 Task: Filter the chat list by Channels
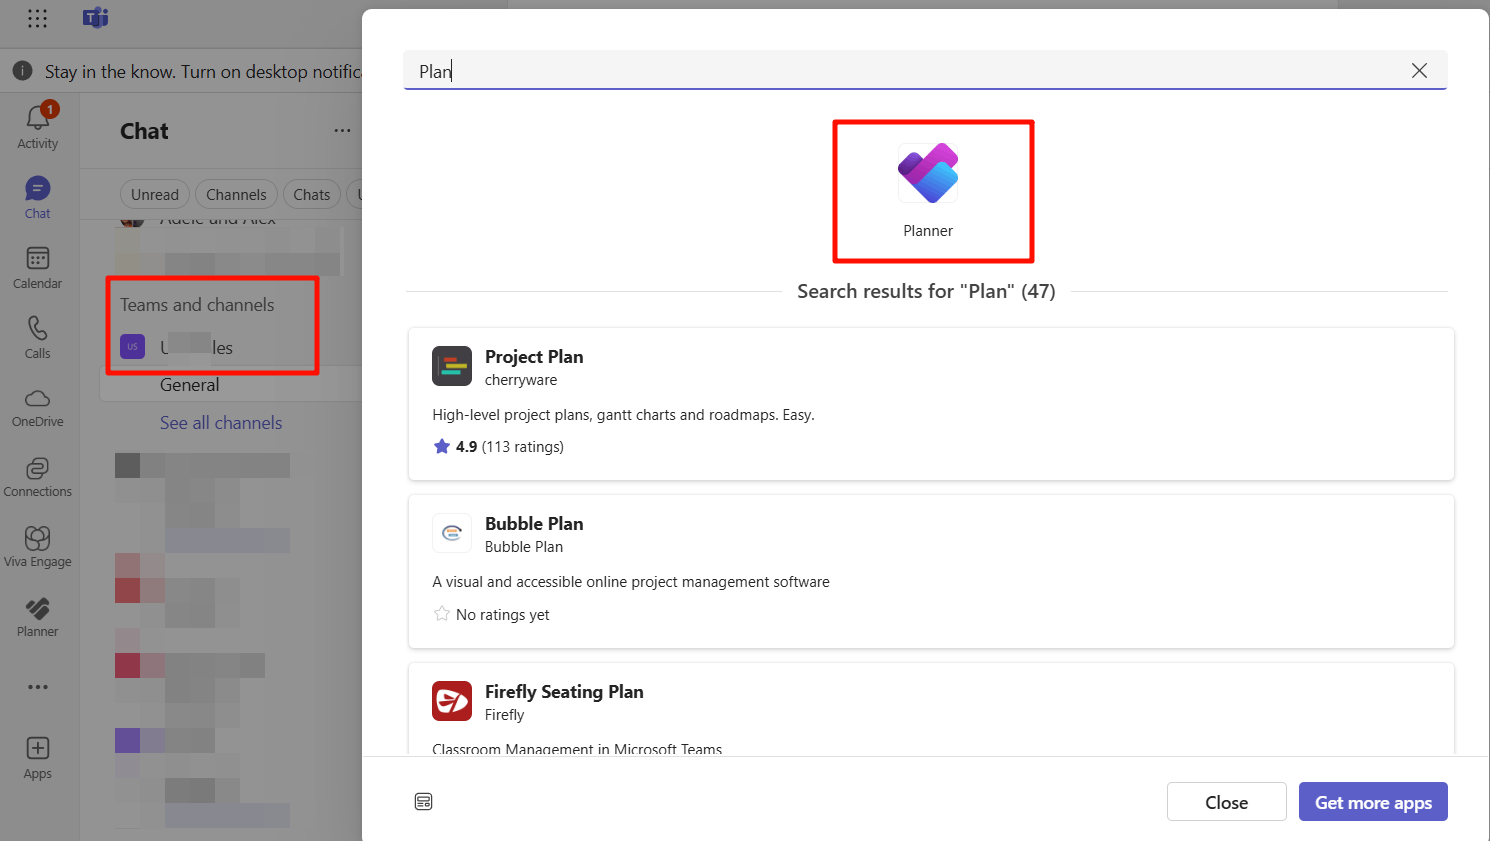point(236,195)
